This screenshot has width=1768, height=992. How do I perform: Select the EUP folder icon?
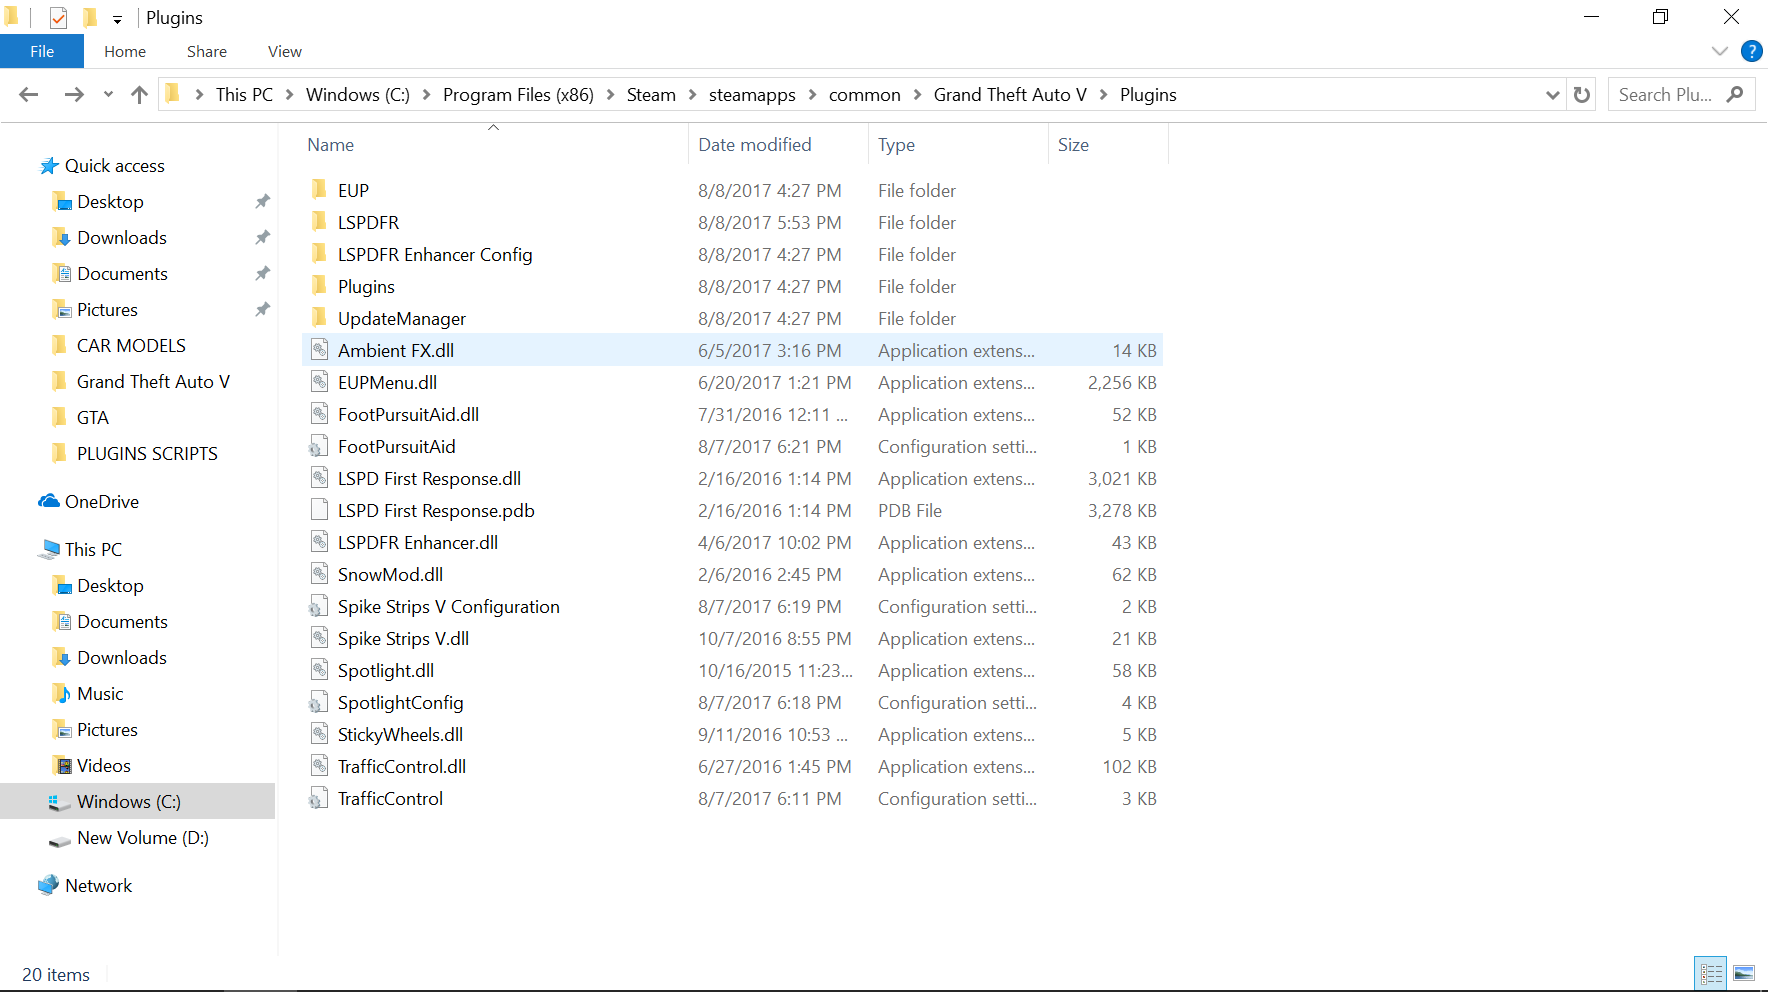(x=319, y=190)
